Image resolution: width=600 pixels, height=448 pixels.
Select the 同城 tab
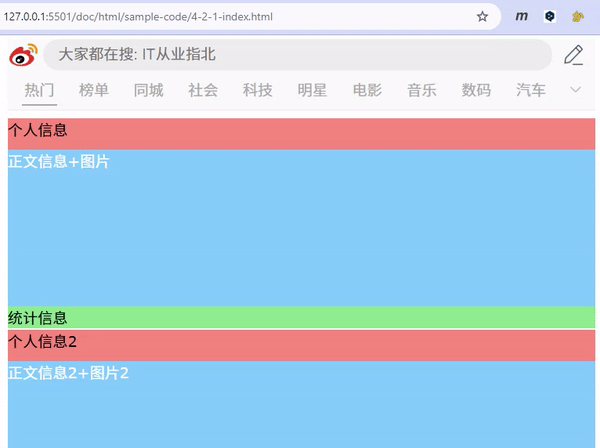click(x=149, y=90)
